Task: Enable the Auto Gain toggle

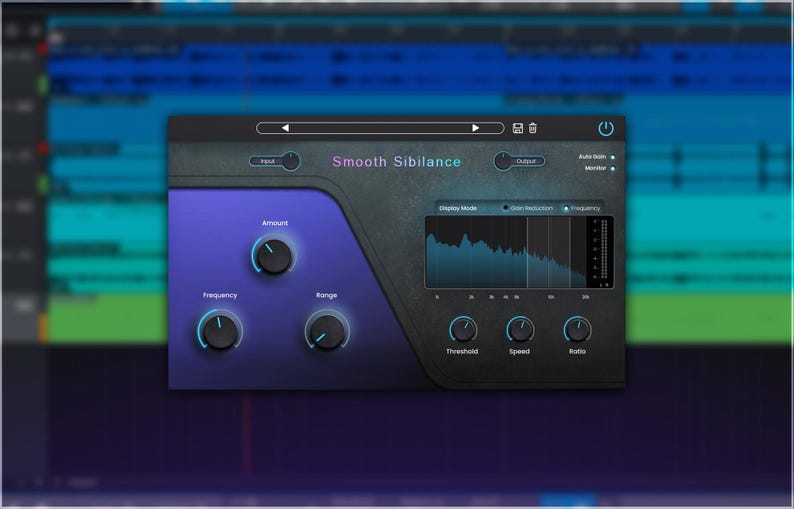Action: [613, 157]
